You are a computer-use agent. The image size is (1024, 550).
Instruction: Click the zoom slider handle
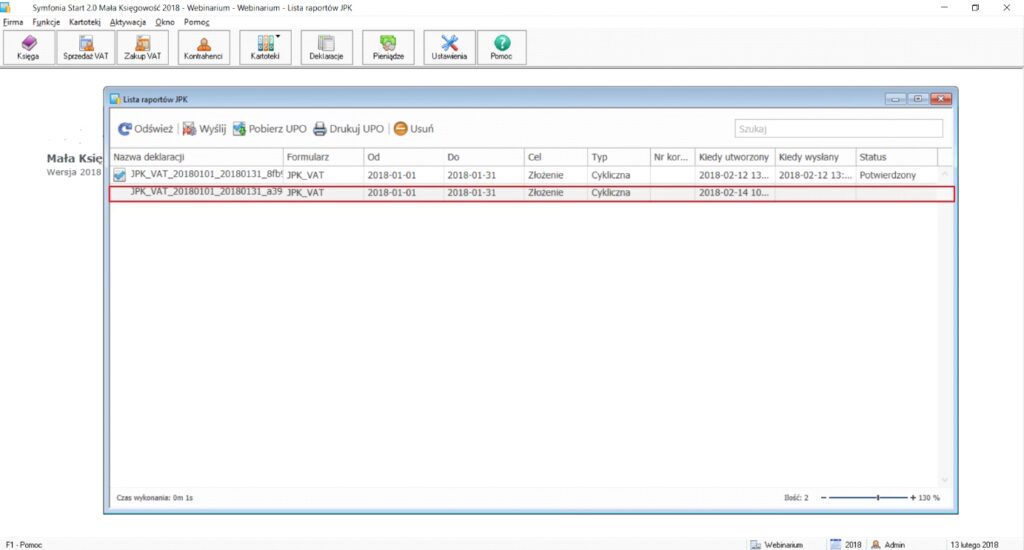(878, 497)
